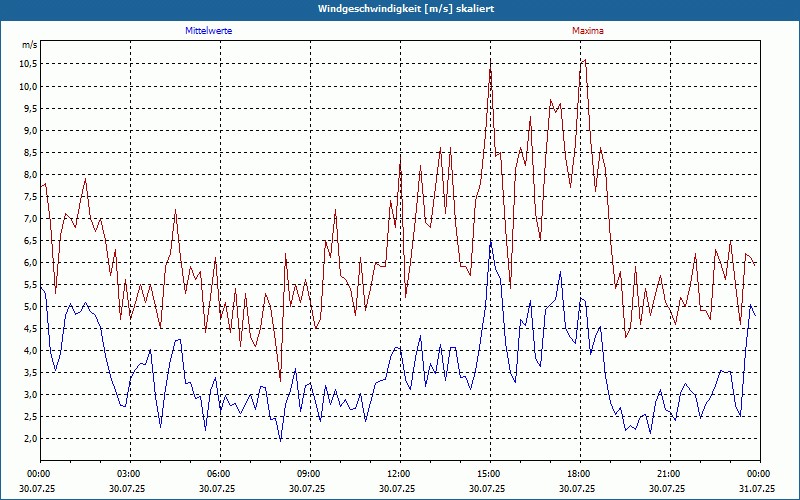Click the 6,0 y-axis value

pyautogui.click(x=30, y=262)
